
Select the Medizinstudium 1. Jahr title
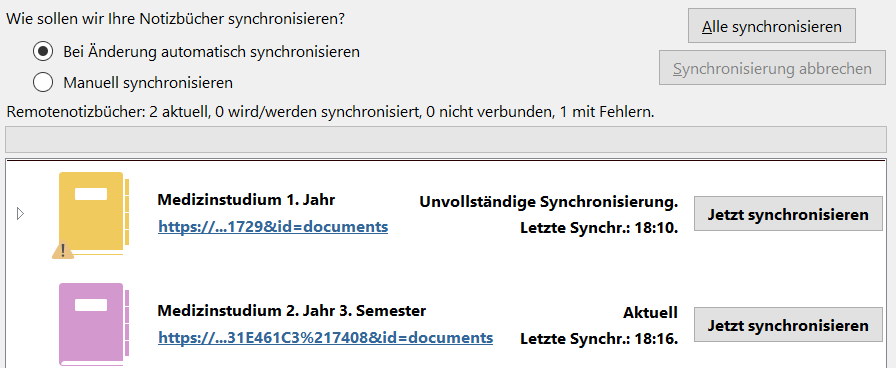[246, 200]
